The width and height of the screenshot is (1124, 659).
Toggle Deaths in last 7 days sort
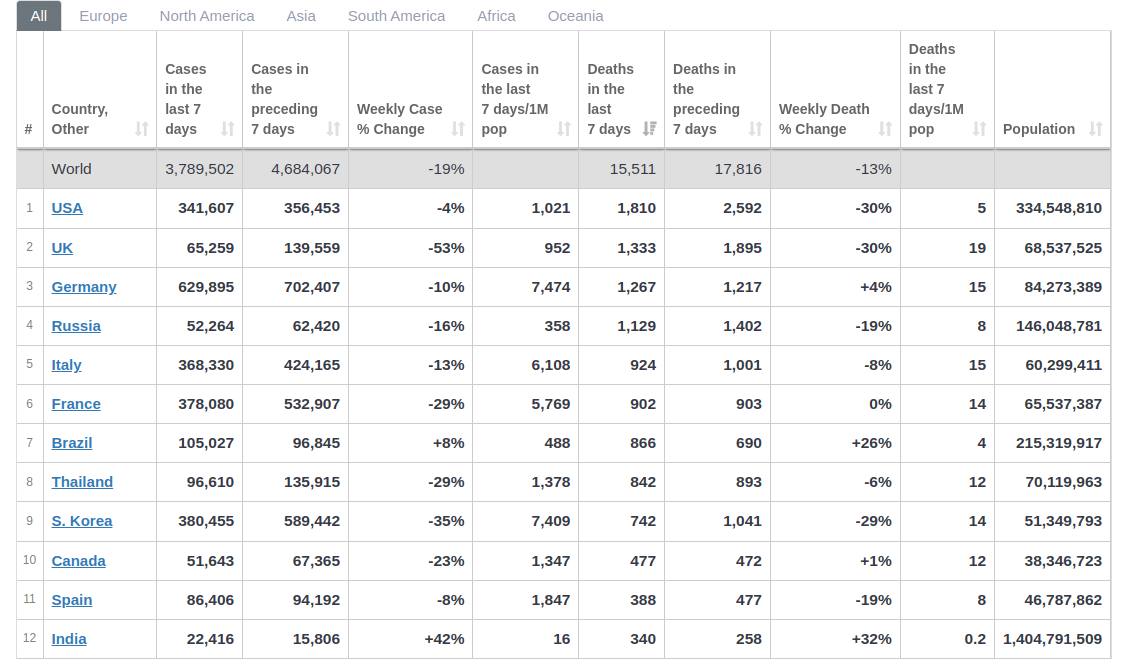coord(650,129)
